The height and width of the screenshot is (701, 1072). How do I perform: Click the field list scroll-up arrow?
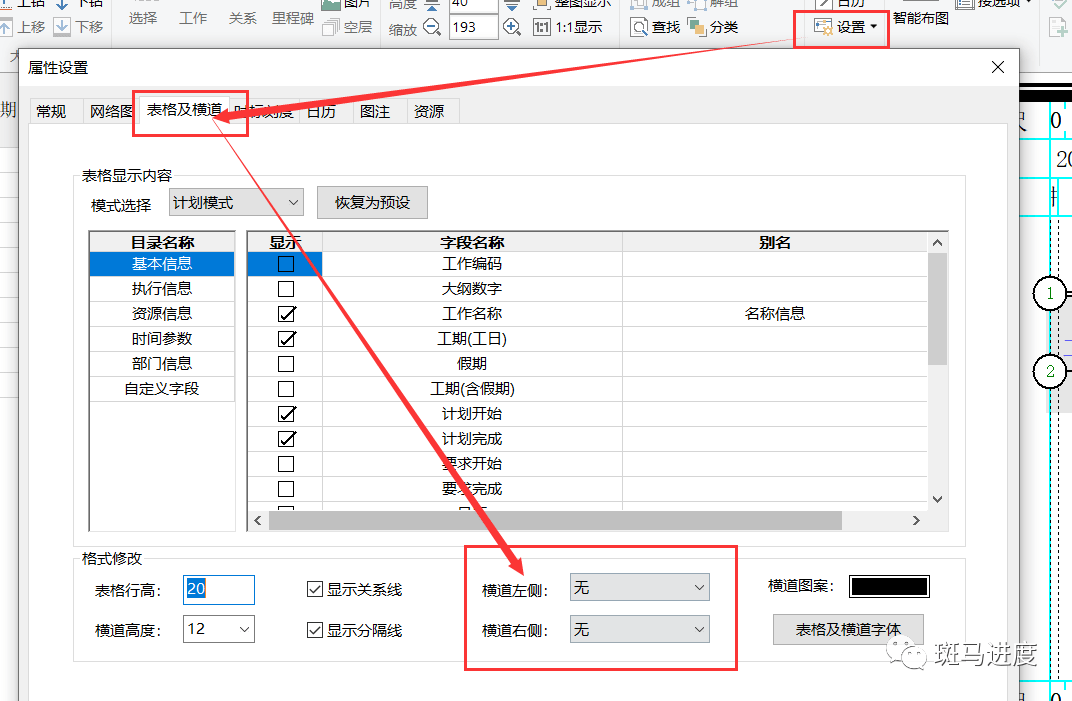pos(937,243)
